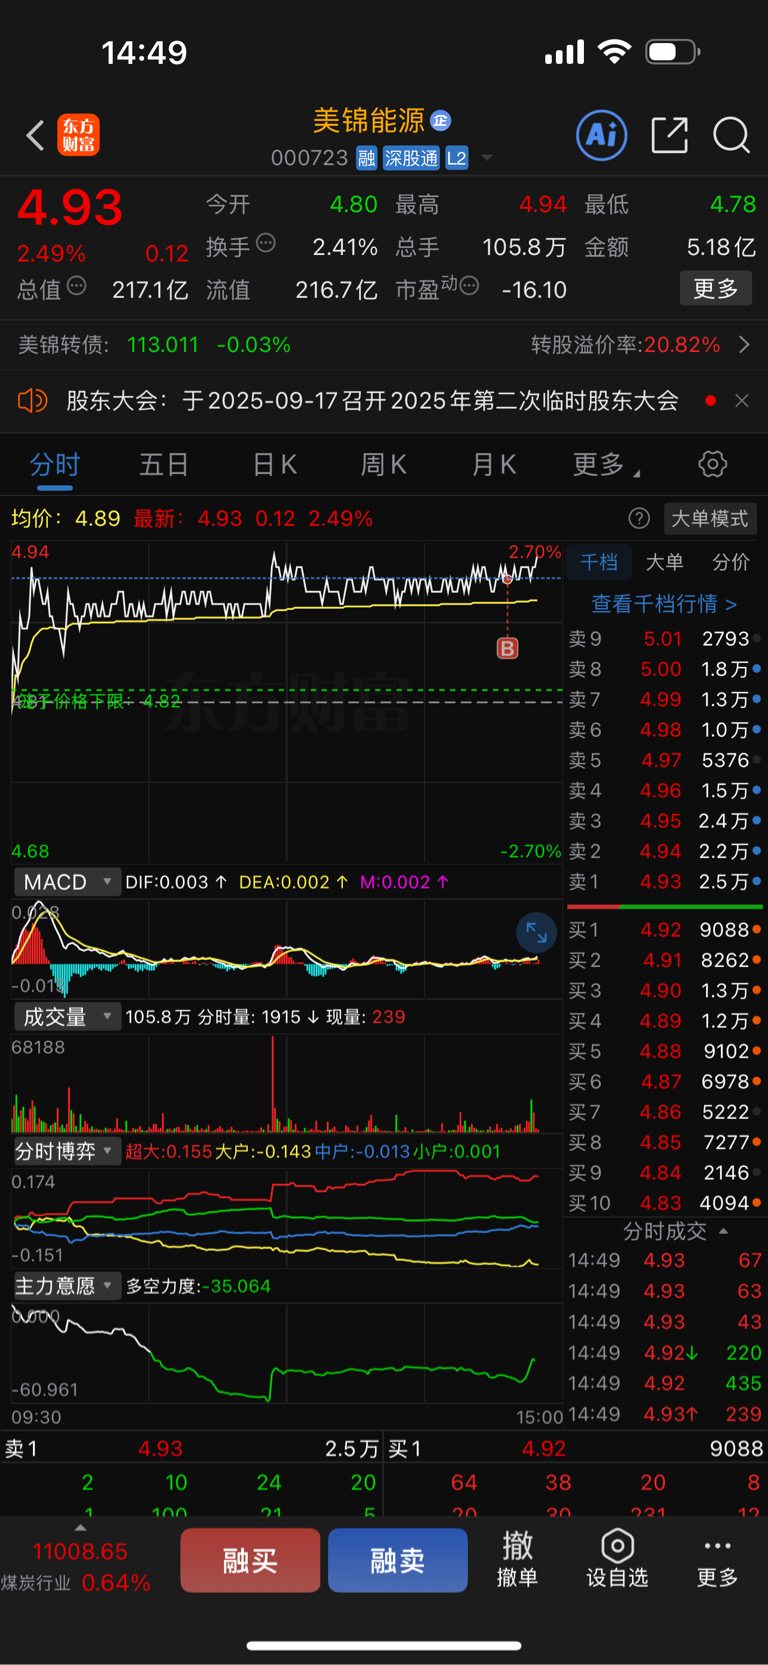This screenshot has width=768, height=1665.
Task: Open 美锦转债 convertible bond row arrow
Action: coord(744,345)
